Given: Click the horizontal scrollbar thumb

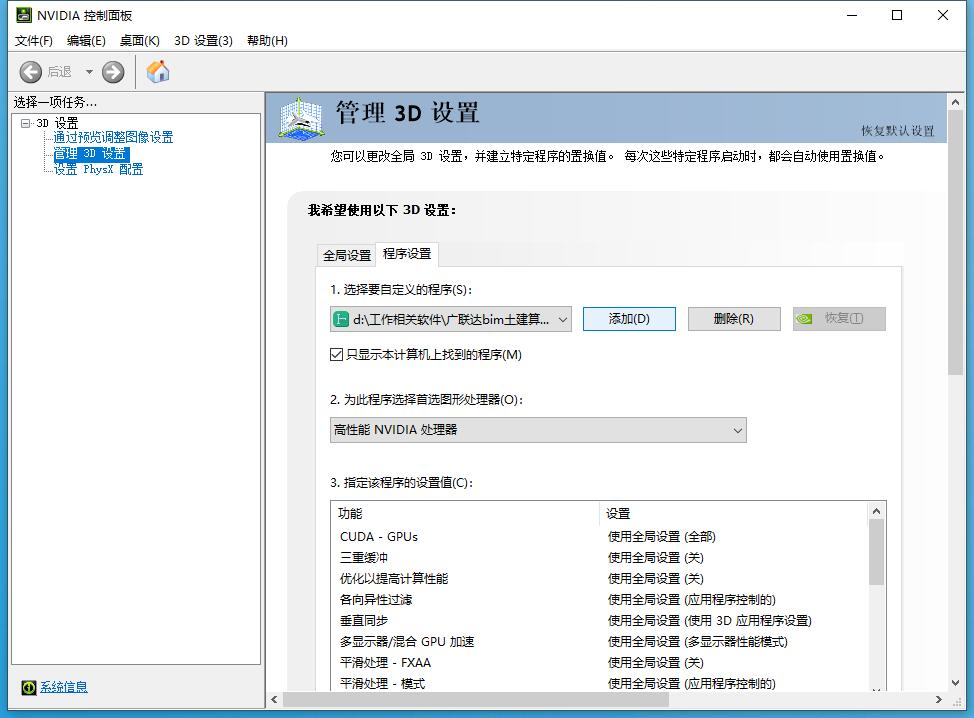Looking at the screenshot, I should coord(476,700).
